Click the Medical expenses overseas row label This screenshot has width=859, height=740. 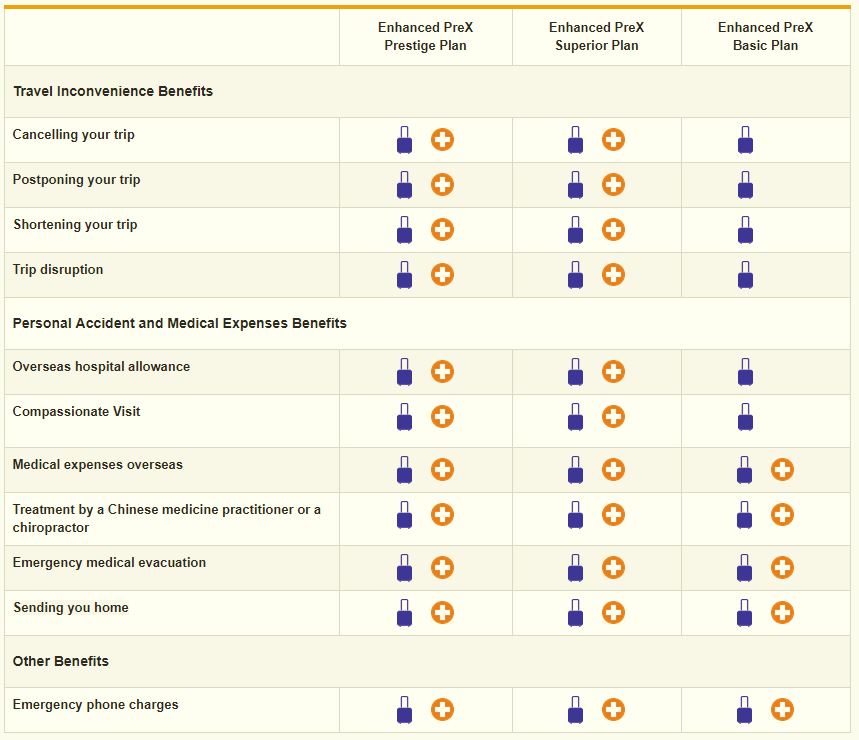(98, 465)
